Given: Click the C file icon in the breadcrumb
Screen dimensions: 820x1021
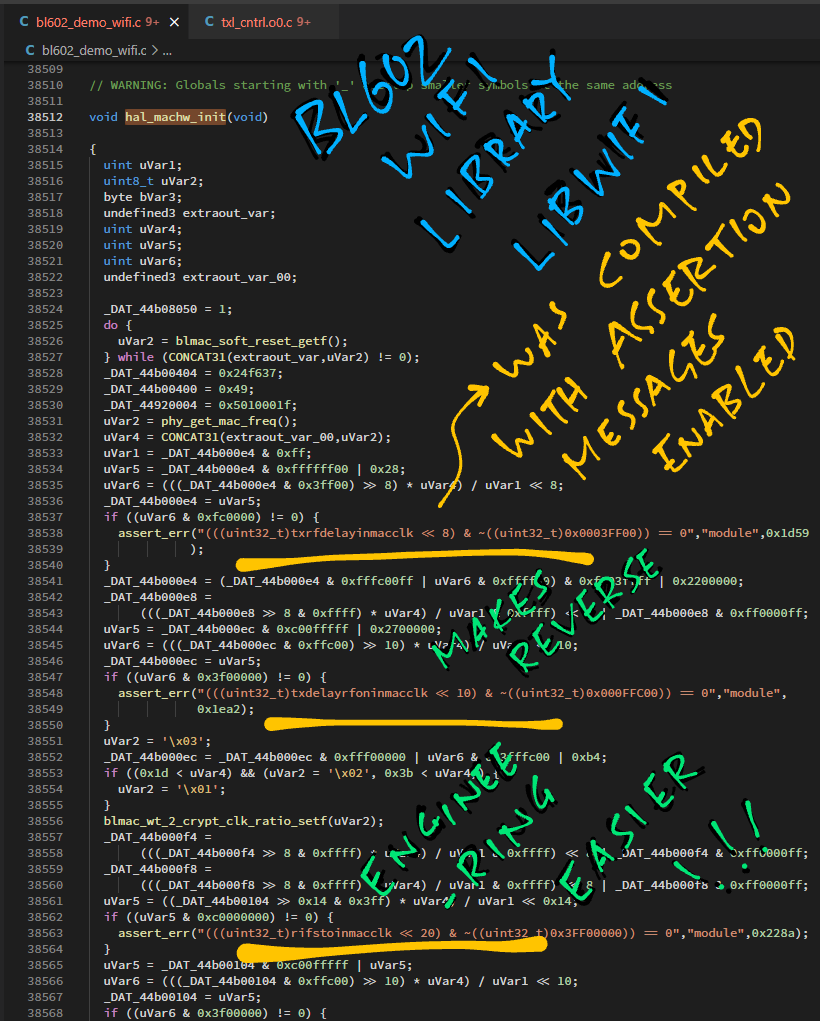Looking at the screenshot, I should click(x=30, y=49).
